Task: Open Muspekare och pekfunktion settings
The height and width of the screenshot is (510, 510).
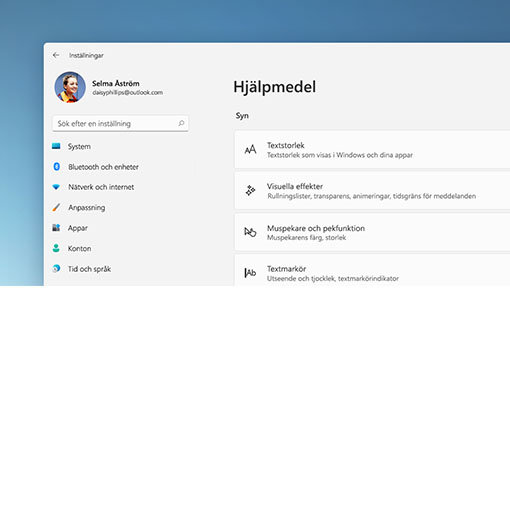Action: [x=372, y=232]
